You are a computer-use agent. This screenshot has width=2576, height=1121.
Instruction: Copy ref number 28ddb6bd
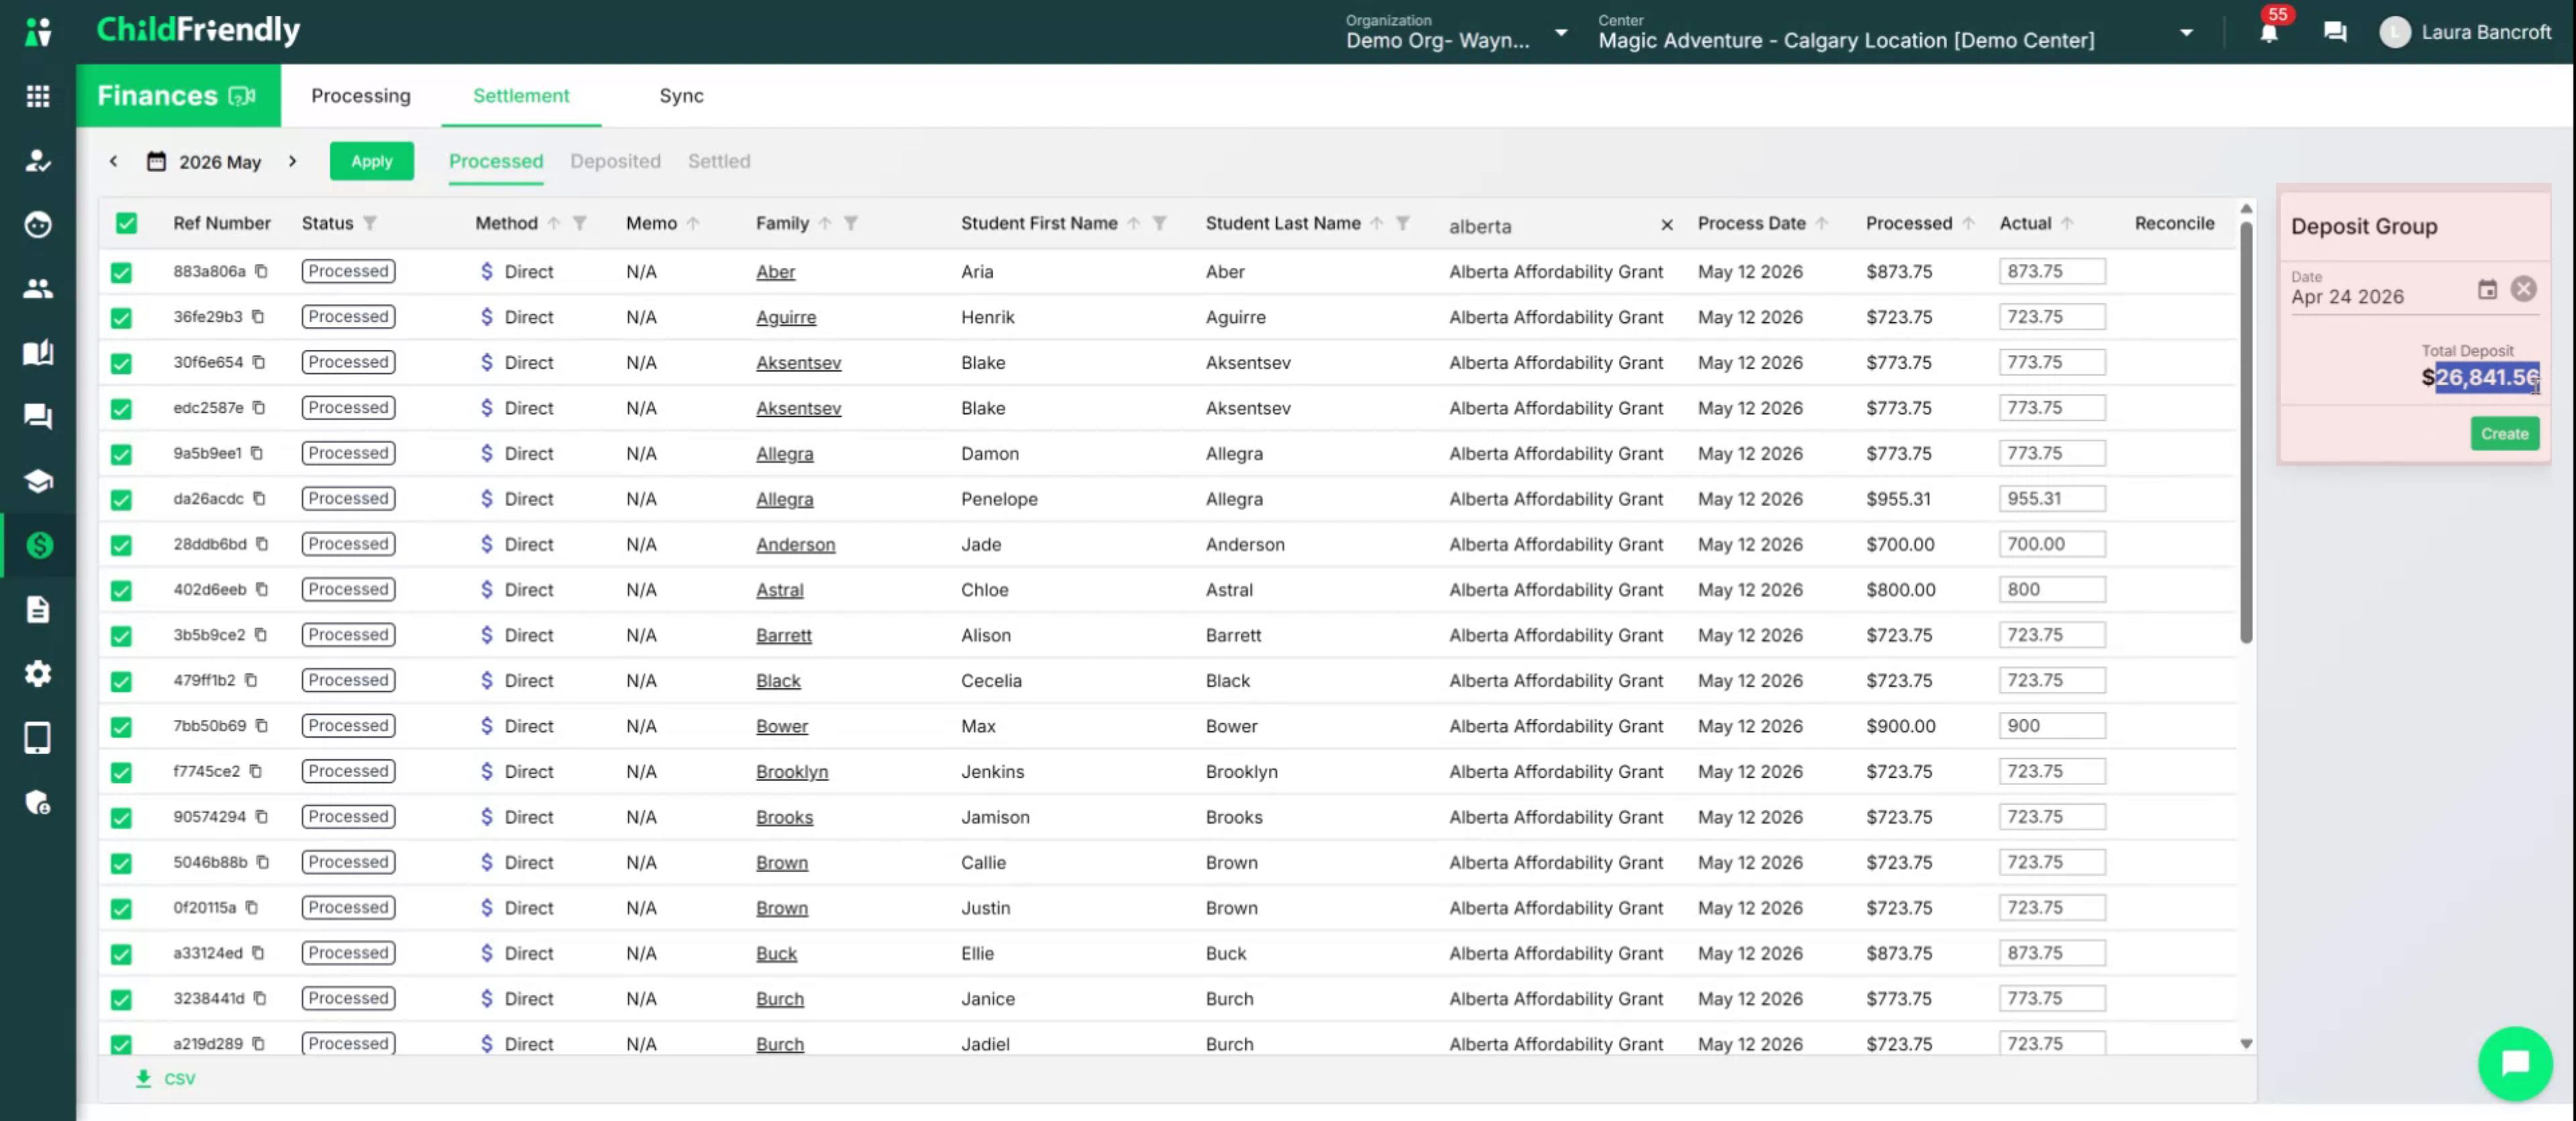262,544
